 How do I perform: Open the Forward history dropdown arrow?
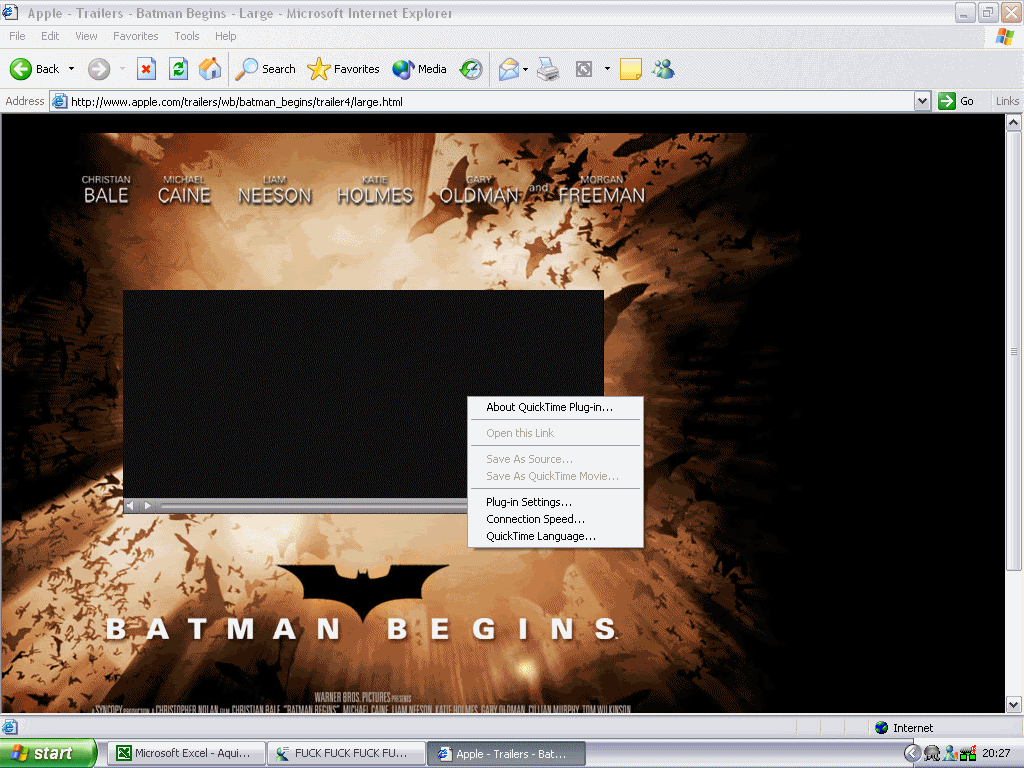tap(122, 69)
